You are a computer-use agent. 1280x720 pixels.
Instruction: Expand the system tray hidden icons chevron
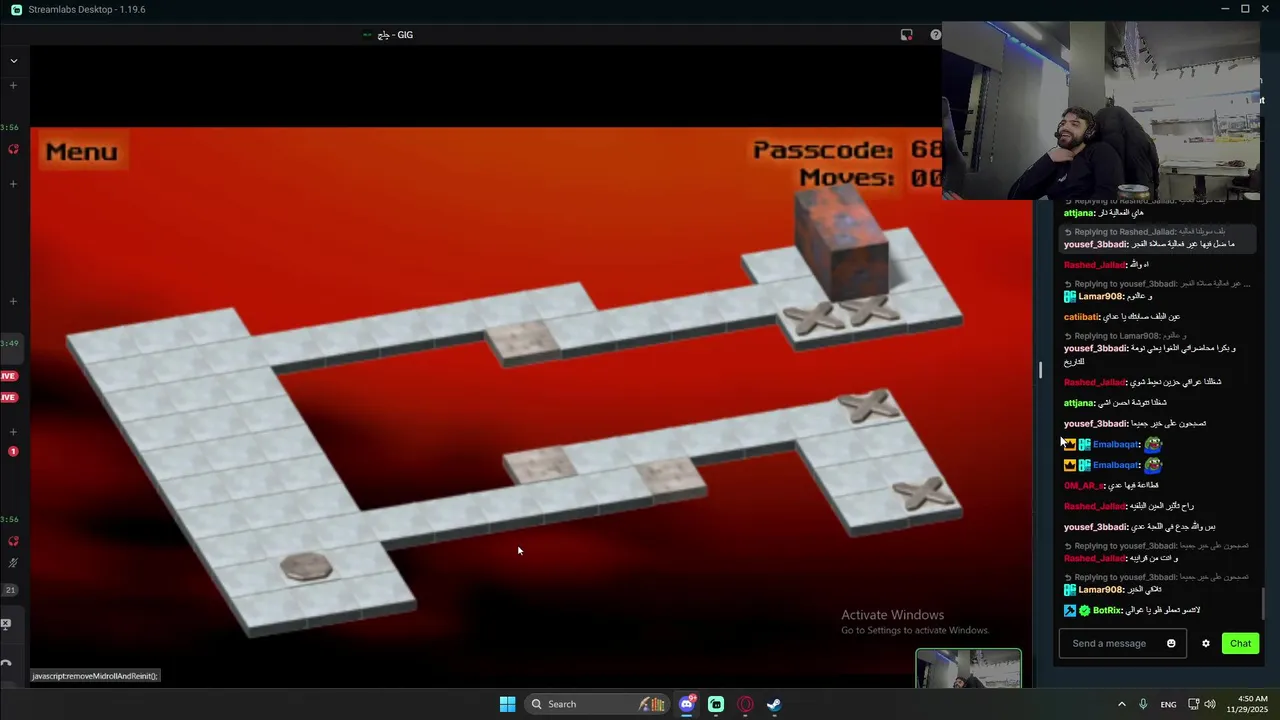pyautogui.click(x=1121, y=704)
